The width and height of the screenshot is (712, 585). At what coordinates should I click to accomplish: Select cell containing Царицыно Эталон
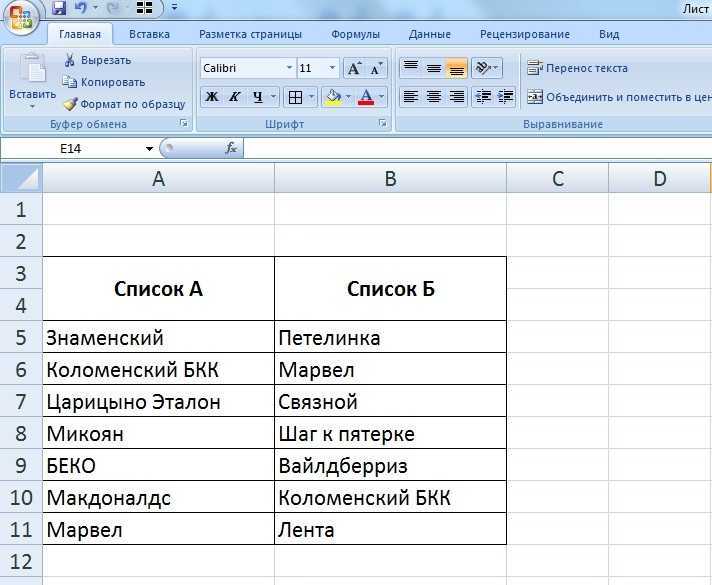tap(158, 401)
